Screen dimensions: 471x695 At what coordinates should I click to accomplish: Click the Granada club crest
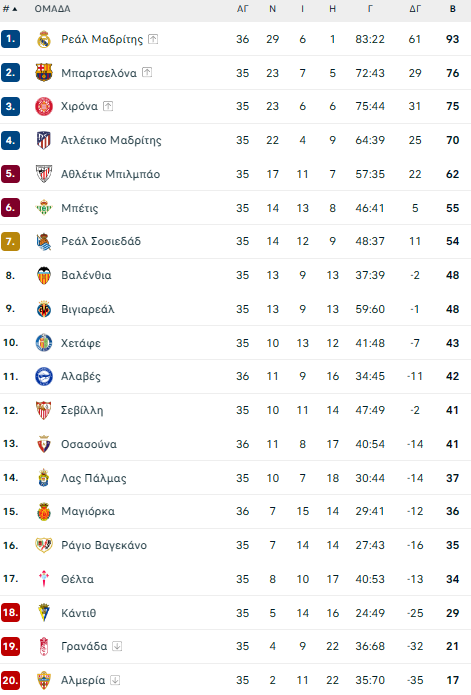(44, 646)
